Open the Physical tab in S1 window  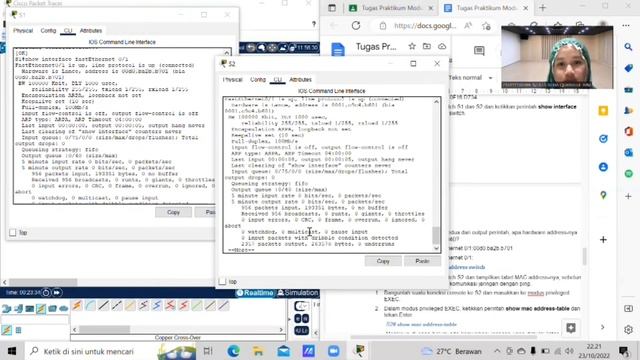point(23,31)
